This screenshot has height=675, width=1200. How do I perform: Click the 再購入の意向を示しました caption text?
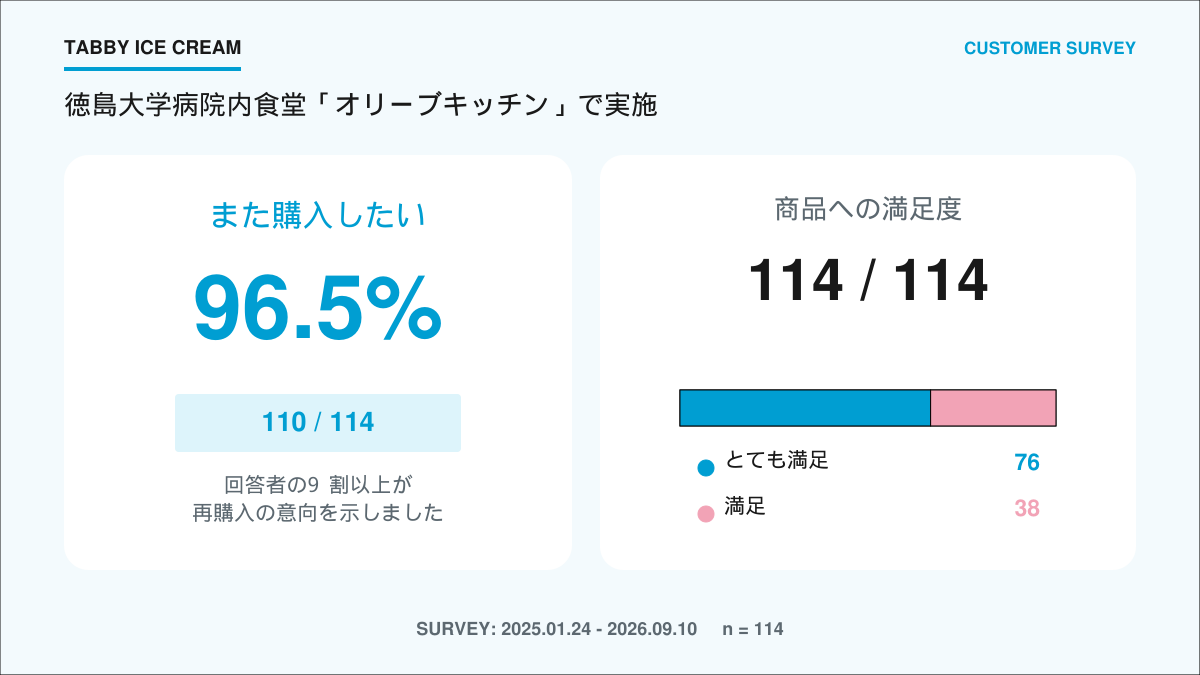pyautogui.click(x=318, y=513)
